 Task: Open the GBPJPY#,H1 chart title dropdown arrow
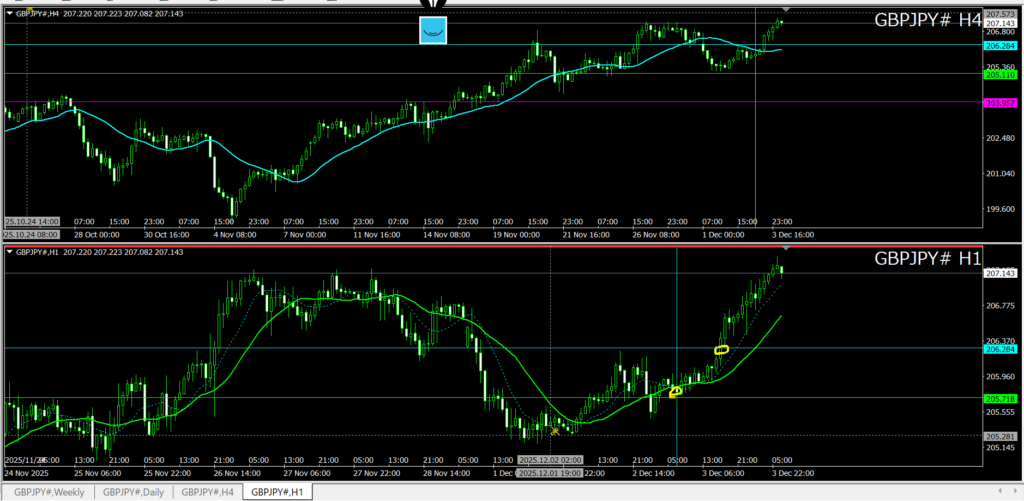(10, 252)
